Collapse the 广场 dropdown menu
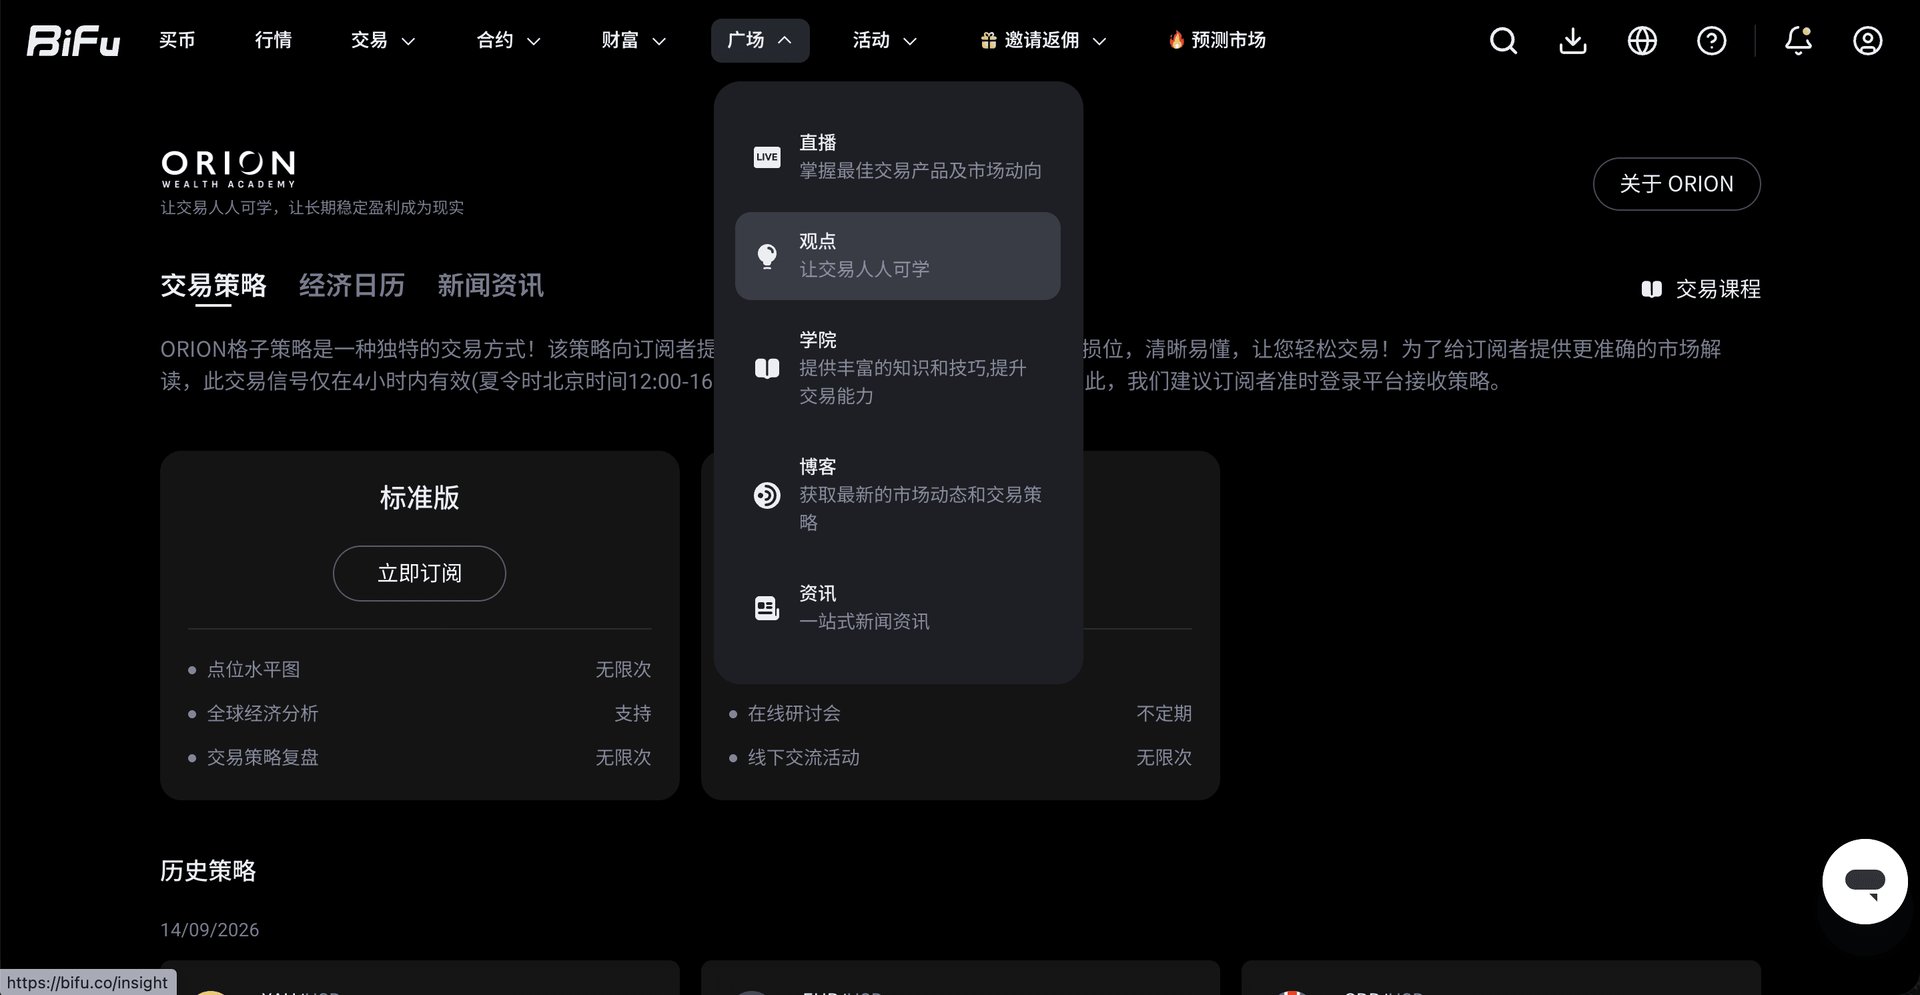The height and width of the screenshot is (995, 1920). click(760, 41)
